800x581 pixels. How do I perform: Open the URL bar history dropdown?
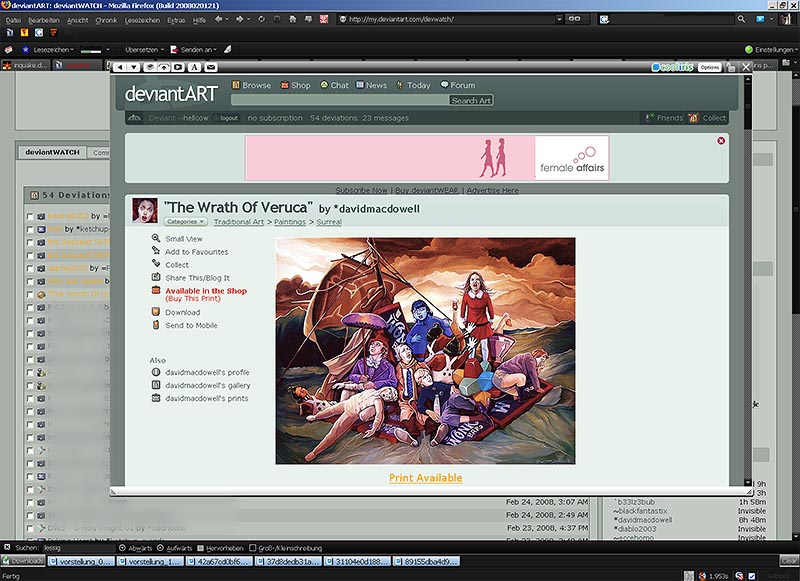click(559, 19)
